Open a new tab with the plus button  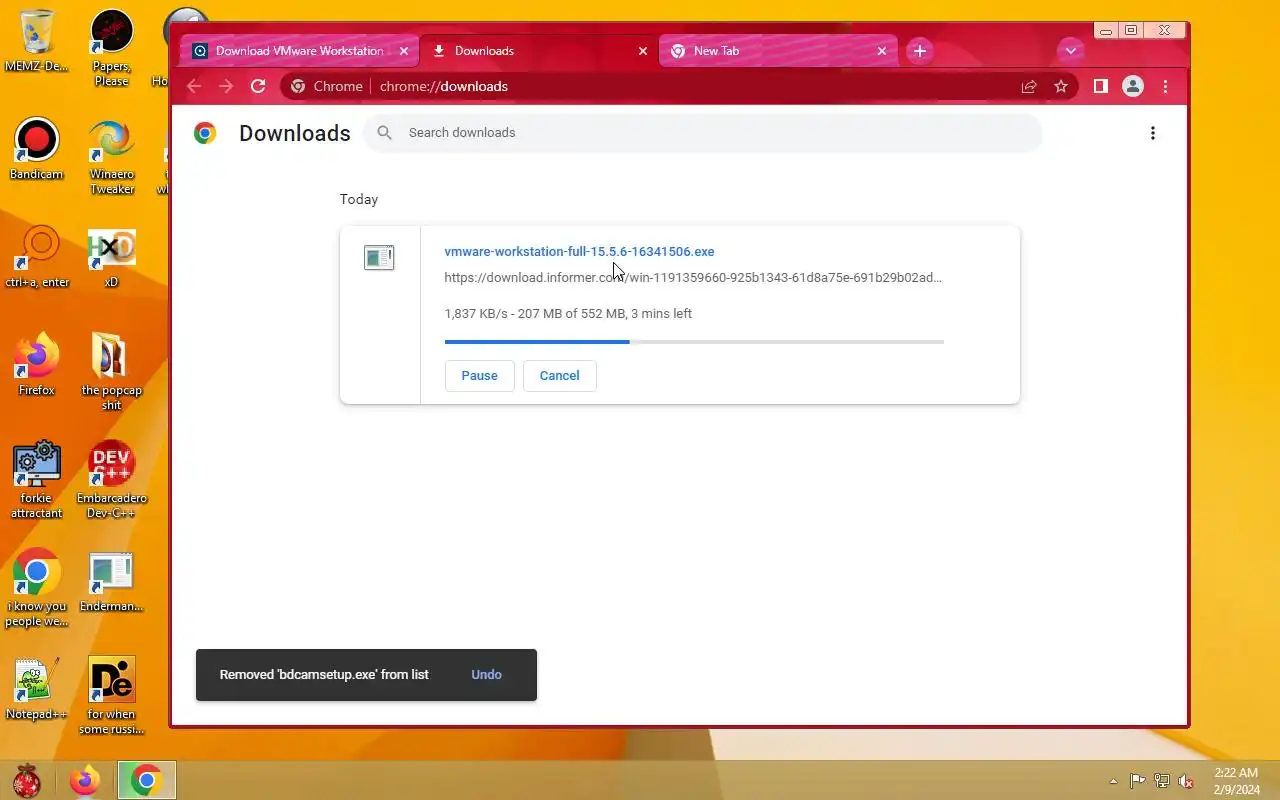[x=920, y=50]
